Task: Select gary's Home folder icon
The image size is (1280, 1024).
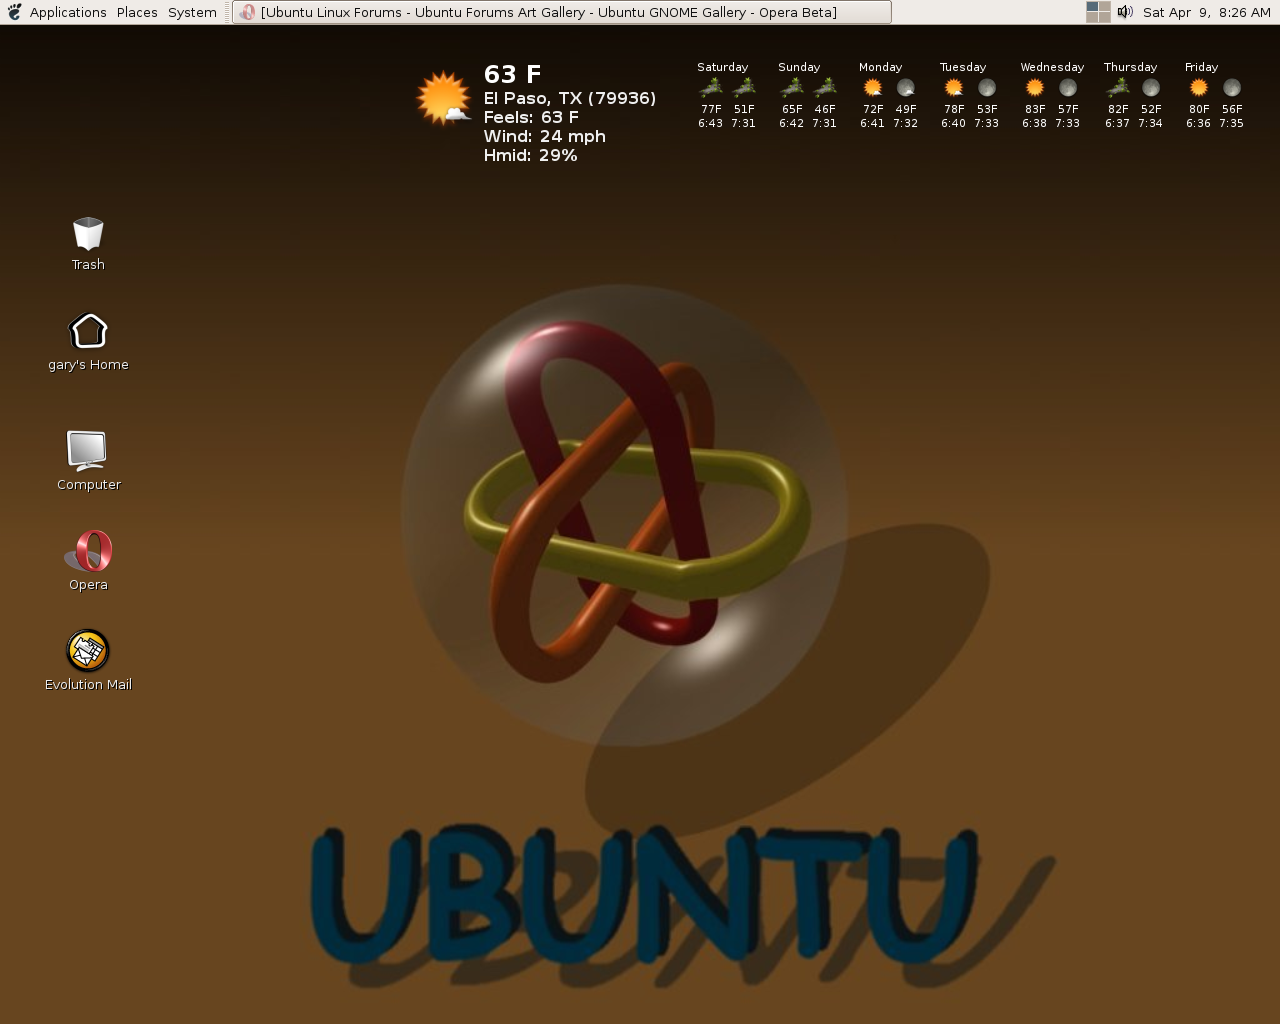Action: click(x=88, y=342)
